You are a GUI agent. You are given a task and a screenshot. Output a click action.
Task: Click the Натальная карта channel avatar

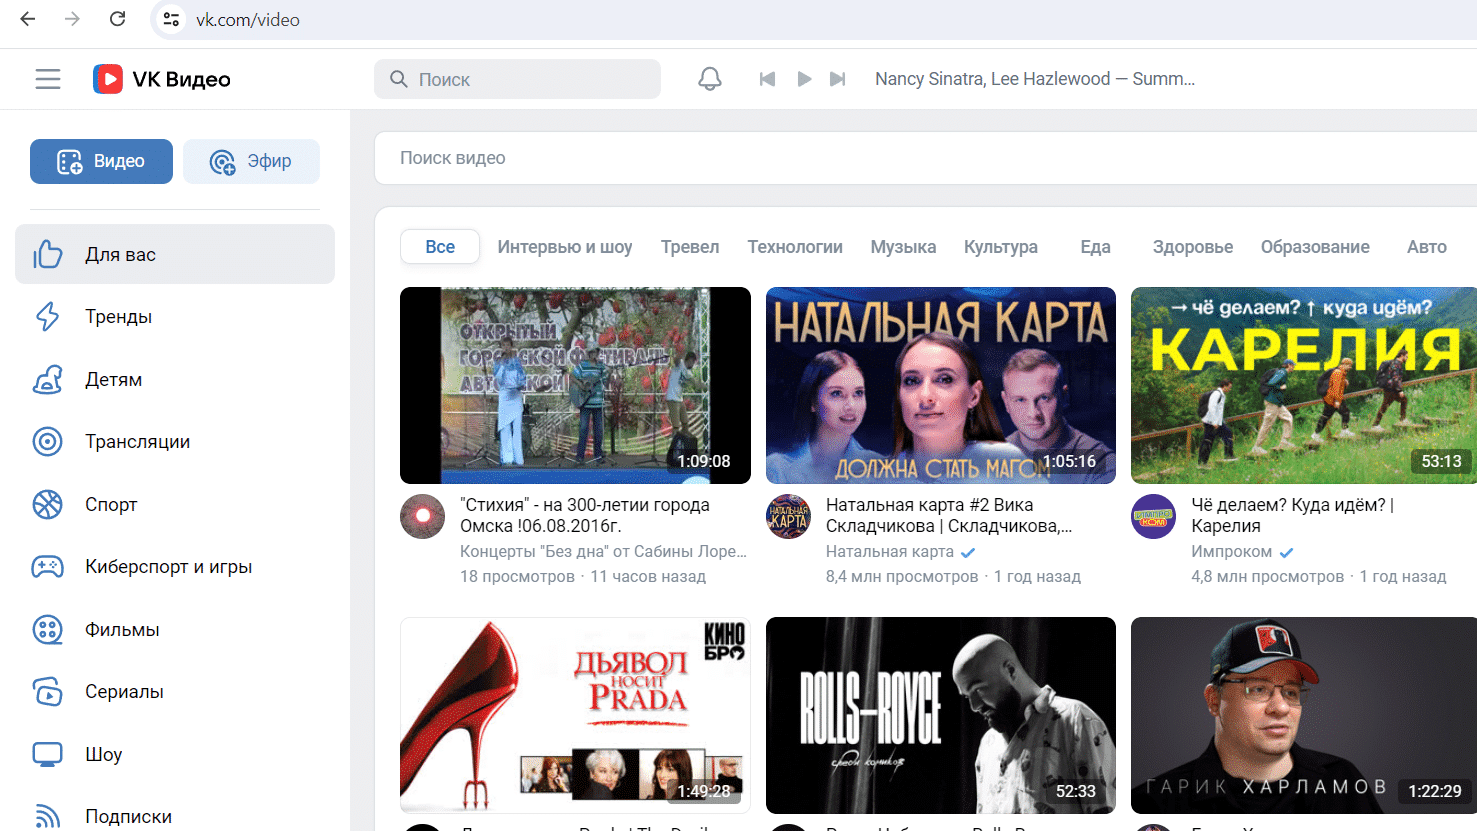point(788,517)
